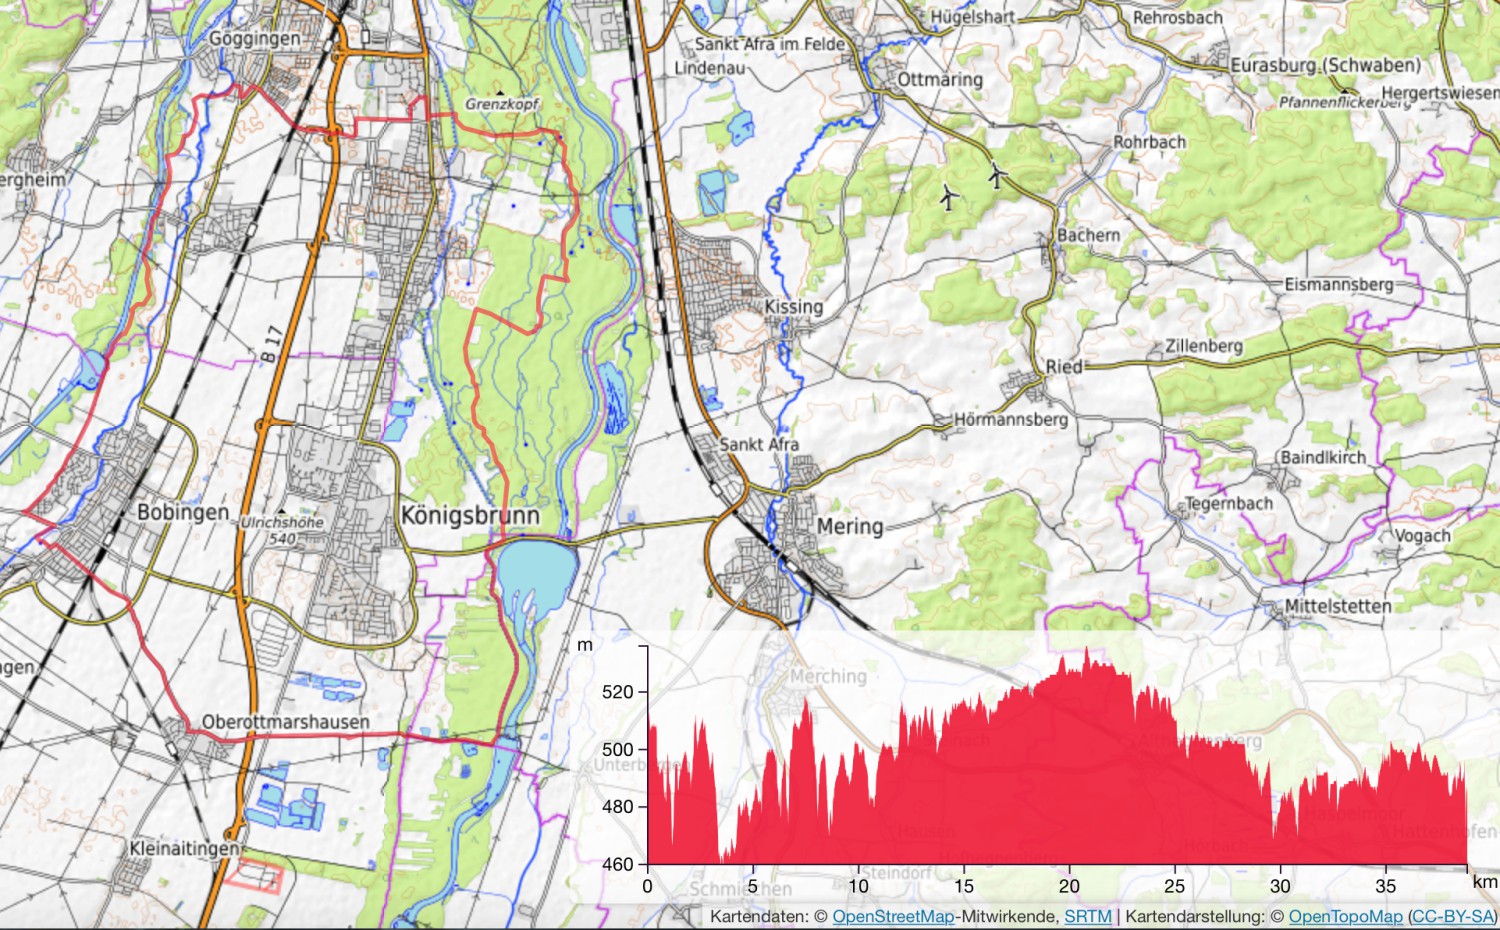The image size is (1500, 930).
Task: Click the elevation profile peak near 20 km
Action: coord(1087,650)
